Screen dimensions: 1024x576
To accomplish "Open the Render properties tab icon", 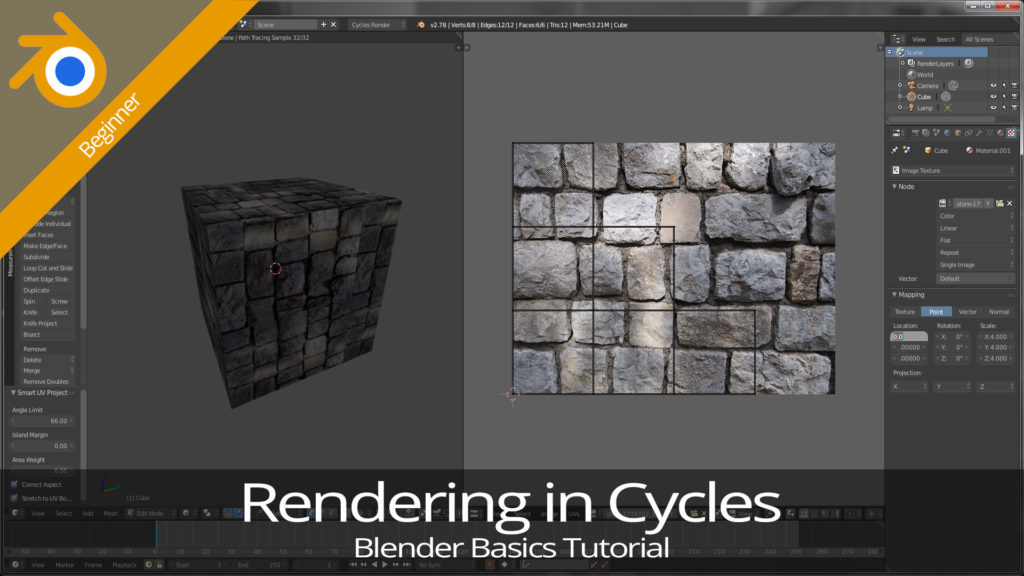I will (x=915, y=133).
